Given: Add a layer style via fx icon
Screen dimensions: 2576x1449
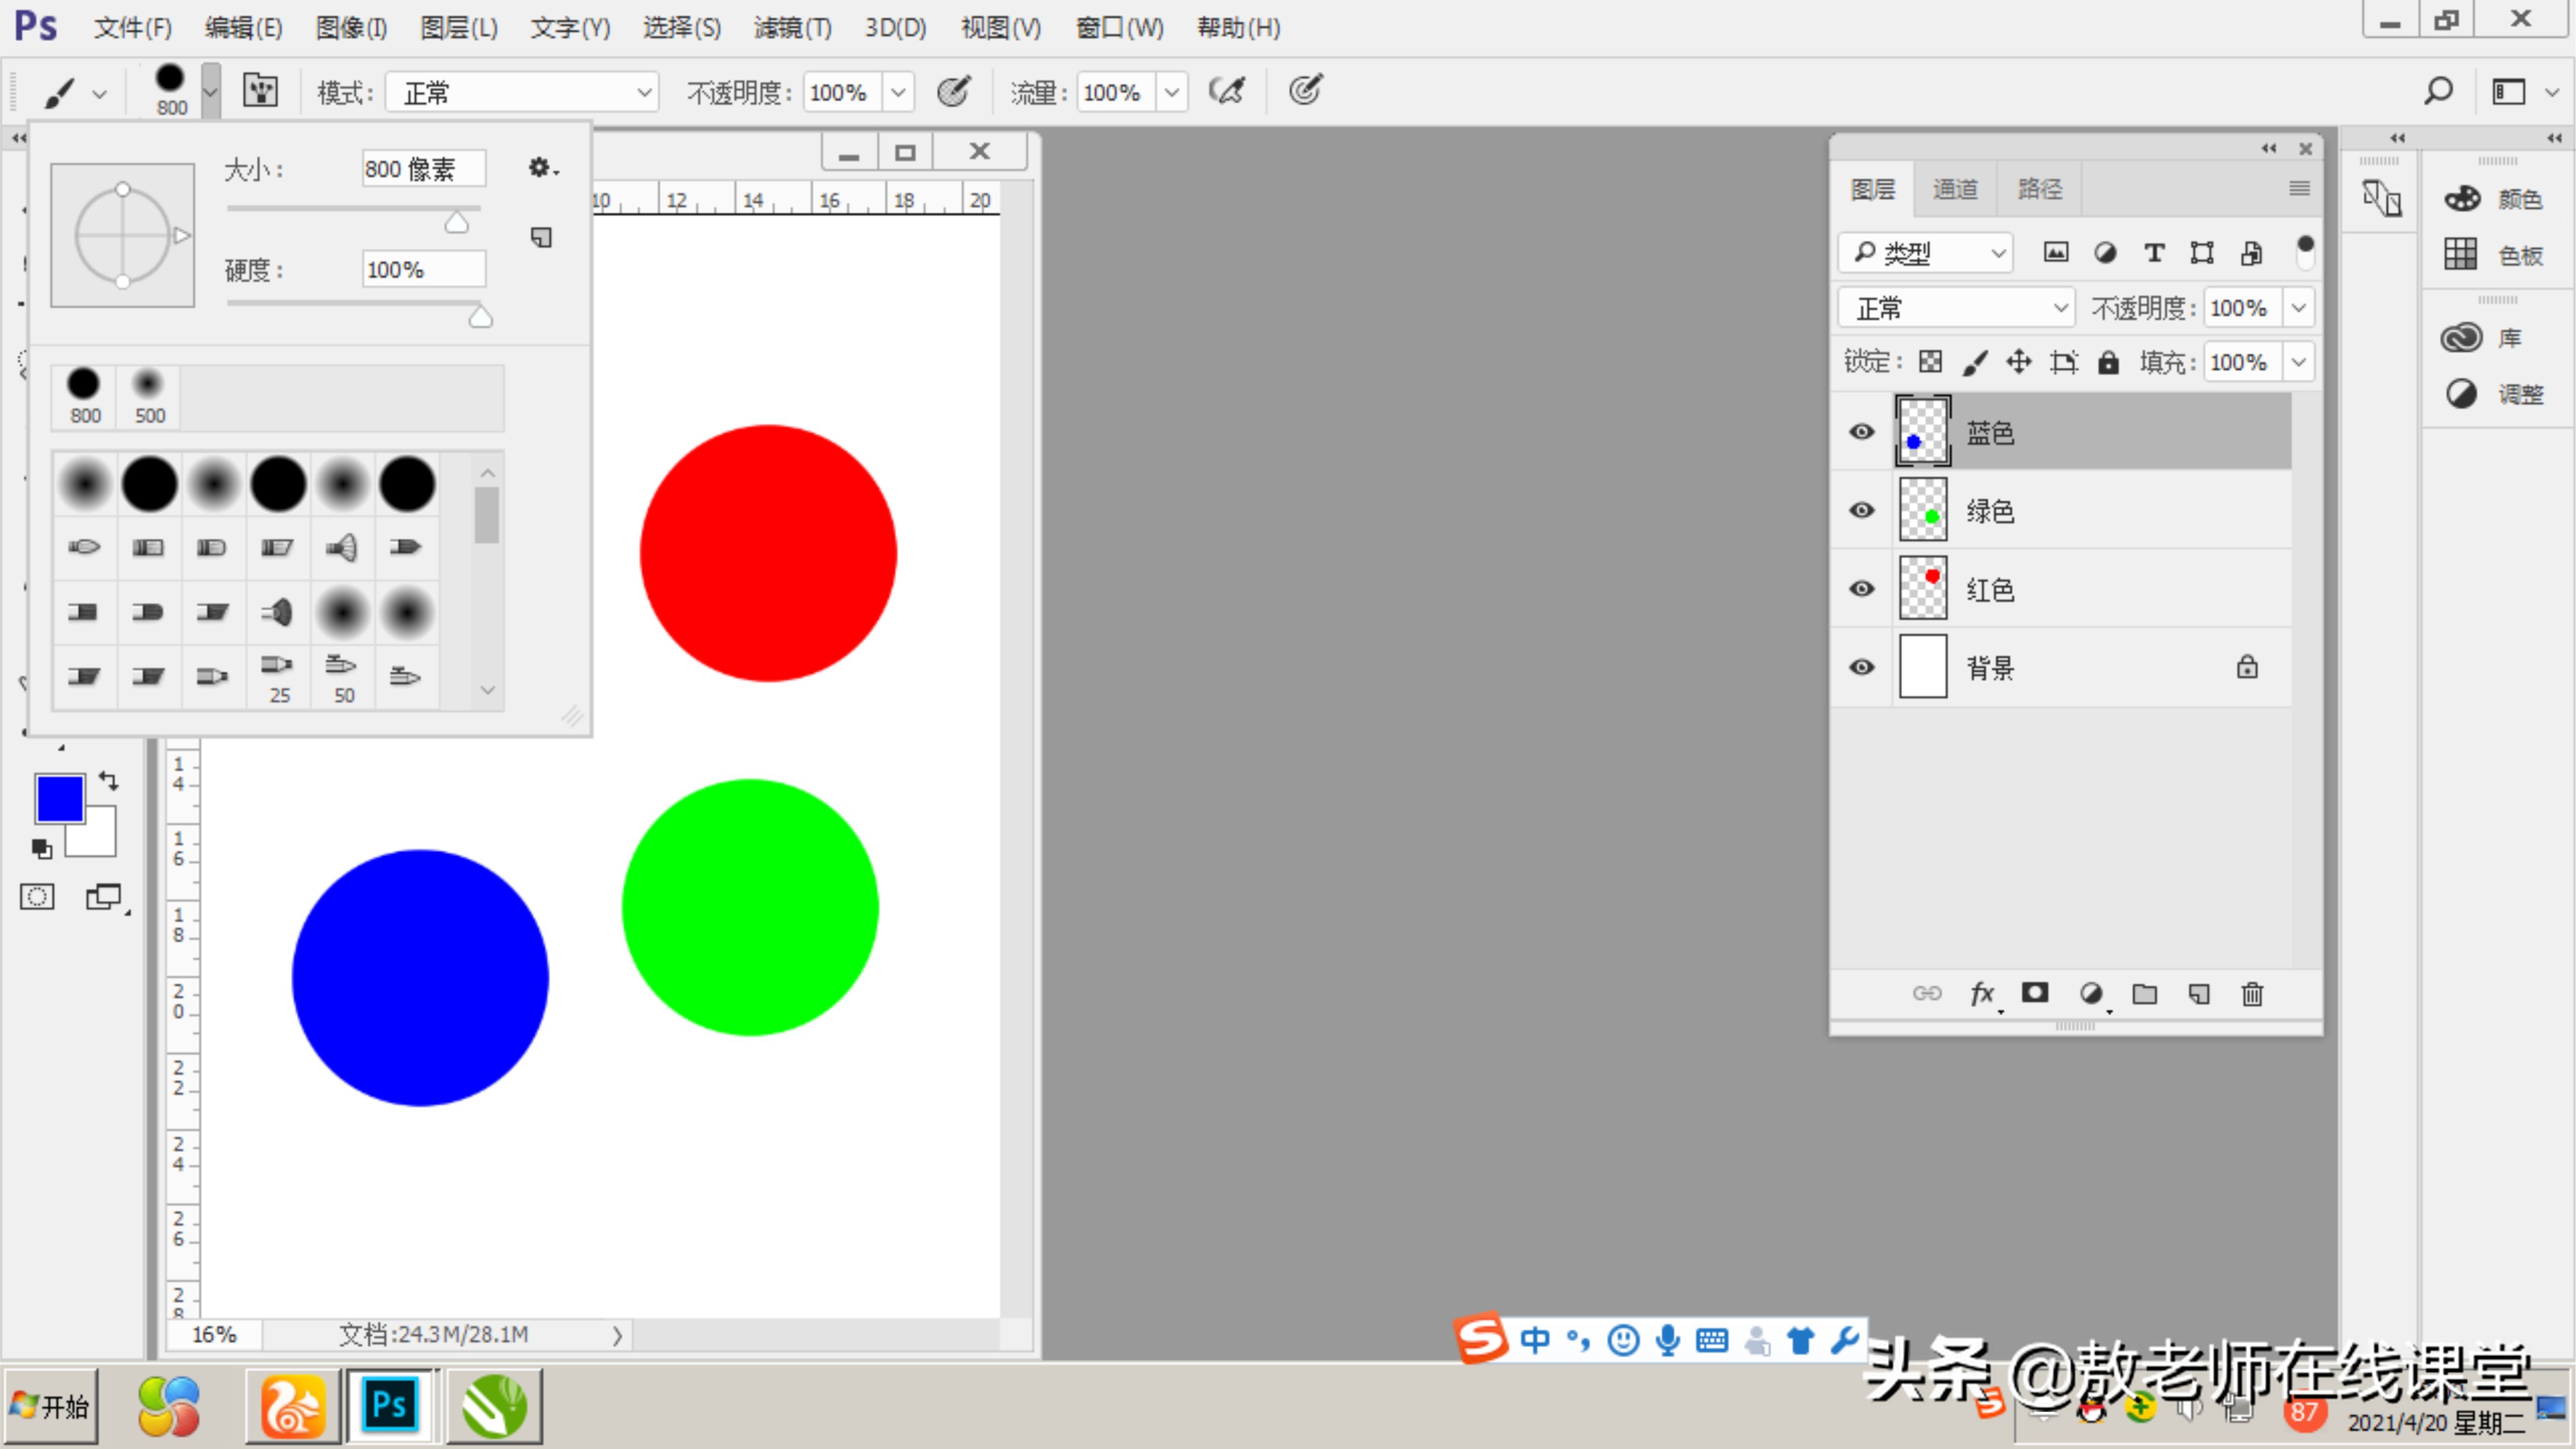Looking at the screenshot, I should (x=1981, y=994).
